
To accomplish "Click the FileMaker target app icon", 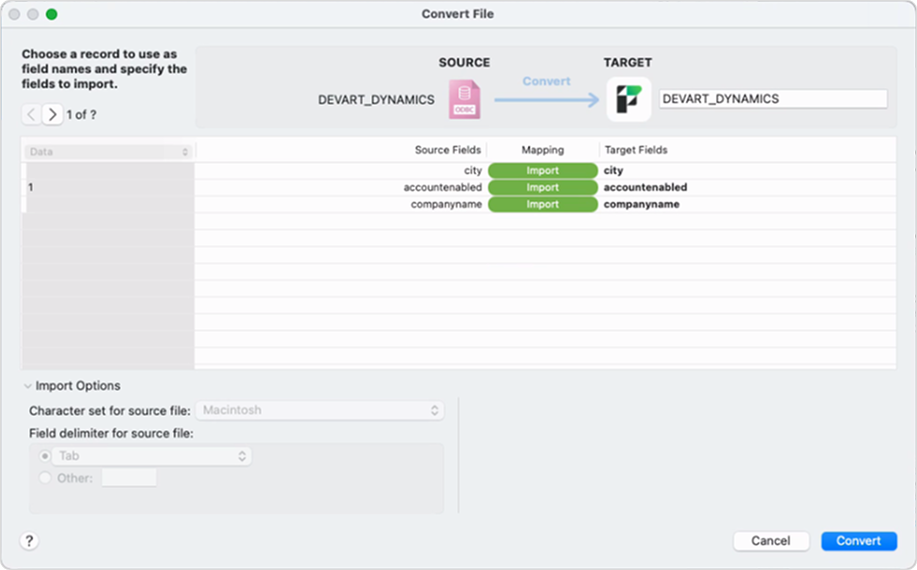I will 629,99.
